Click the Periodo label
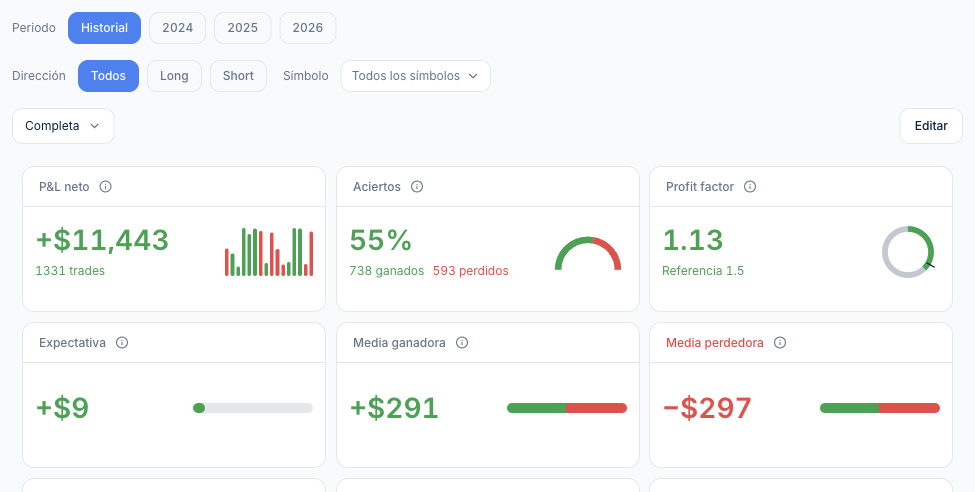This screenshot has height=492, width=975. pos(34,28)
